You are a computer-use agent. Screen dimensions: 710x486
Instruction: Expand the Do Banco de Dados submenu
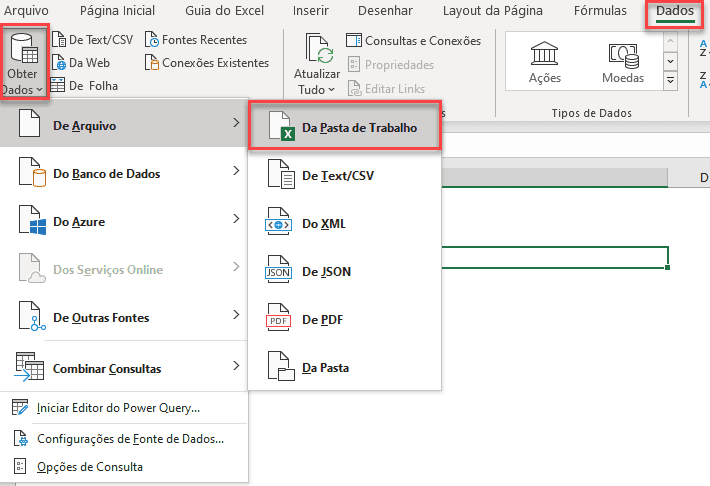click(124, 171)
